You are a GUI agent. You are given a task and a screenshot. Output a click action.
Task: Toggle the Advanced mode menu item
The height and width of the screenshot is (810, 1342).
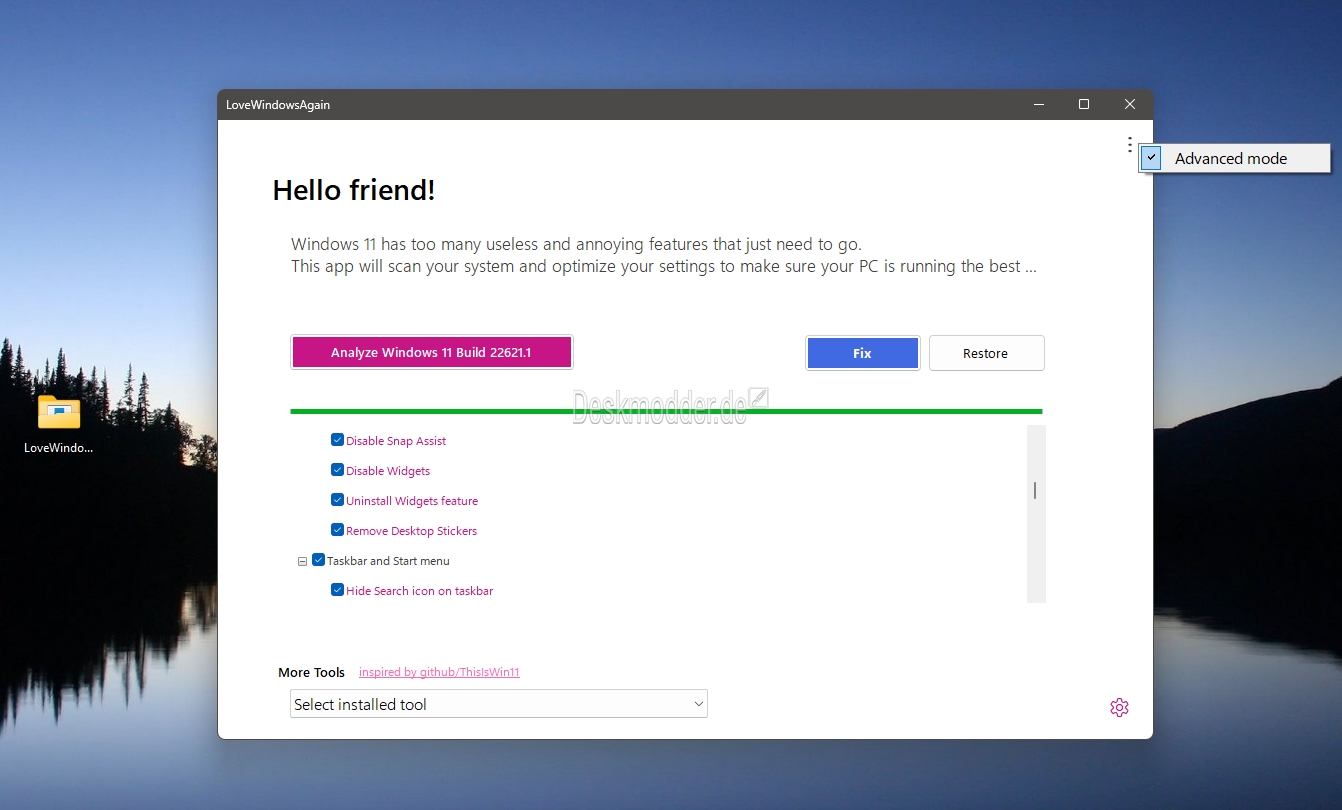(x=1235, y=158)
